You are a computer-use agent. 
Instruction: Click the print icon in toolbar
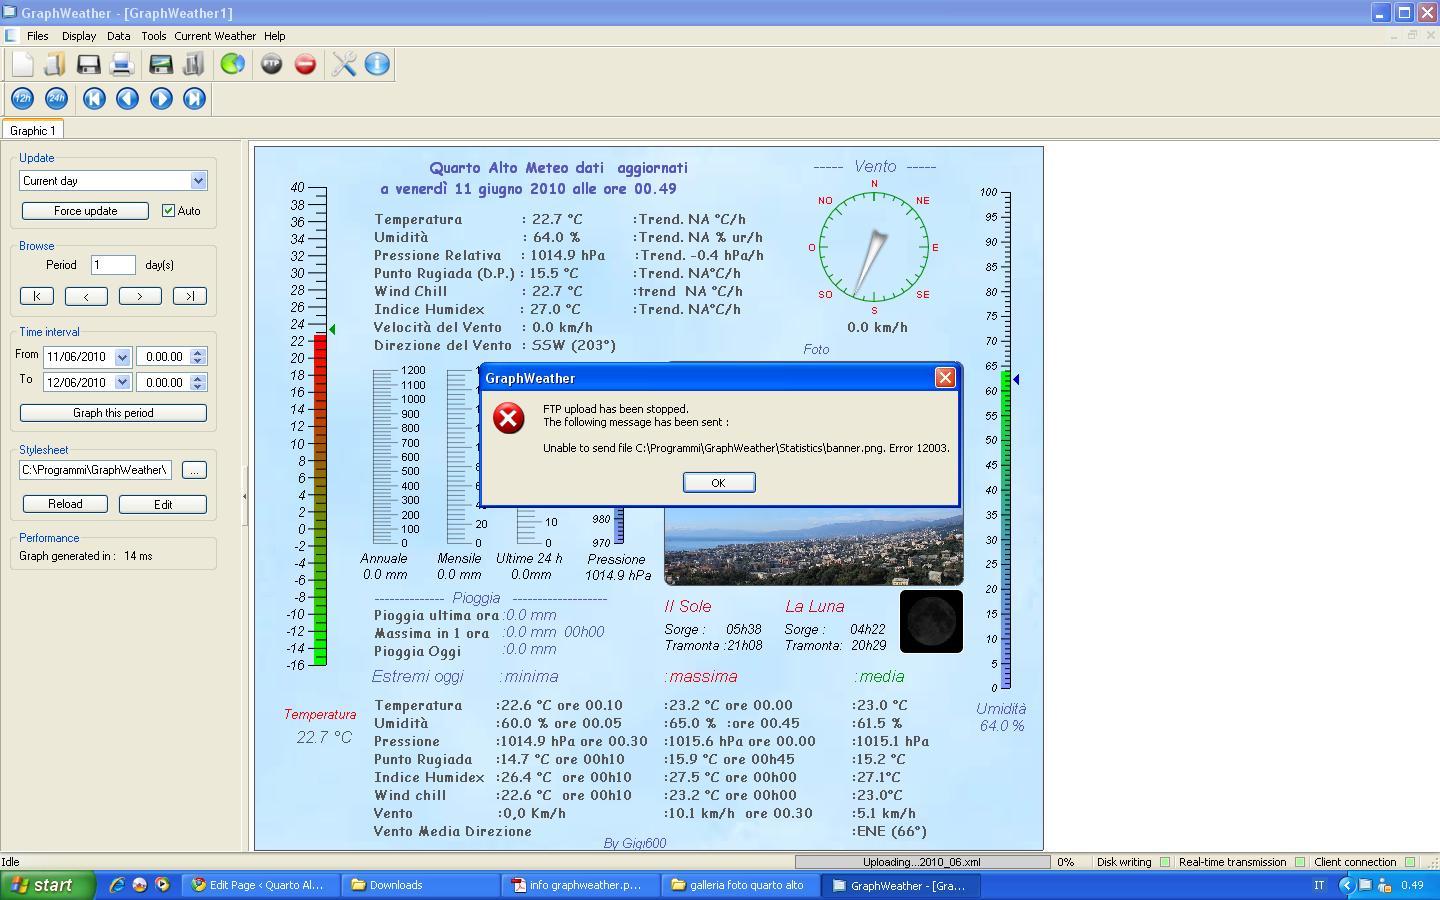click(x=121, y=64)
